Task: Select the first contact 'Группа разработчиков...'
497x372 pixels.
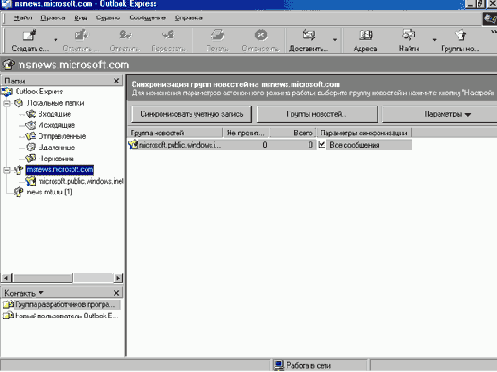Action: (x=61, y=304)
